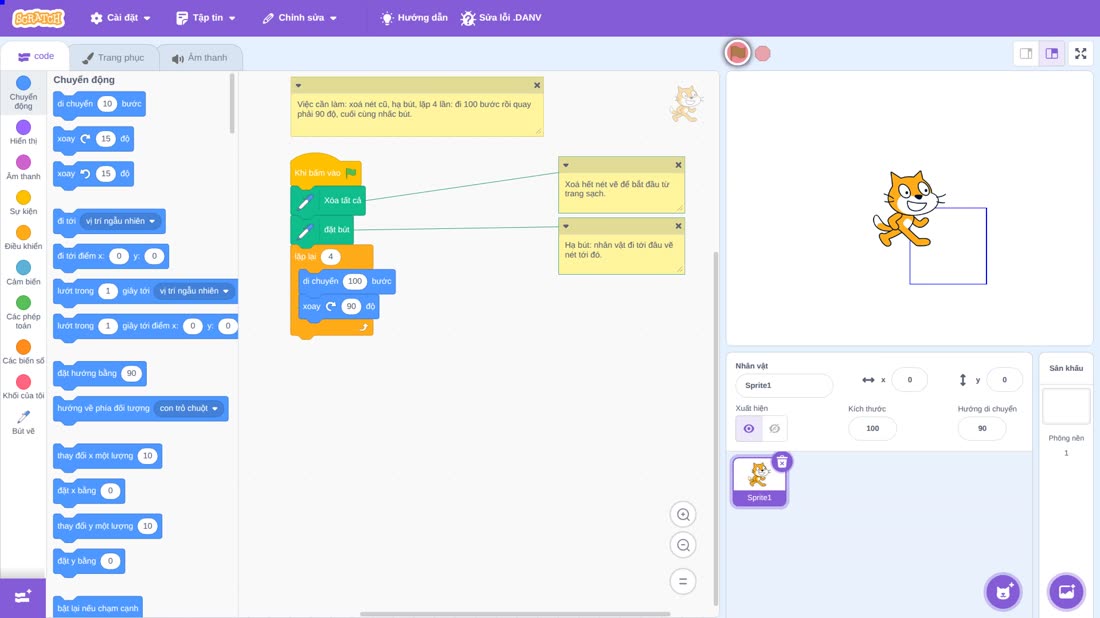Click the green flag to run
Viewport: 1100px width, 618px height.
point(737,53)
